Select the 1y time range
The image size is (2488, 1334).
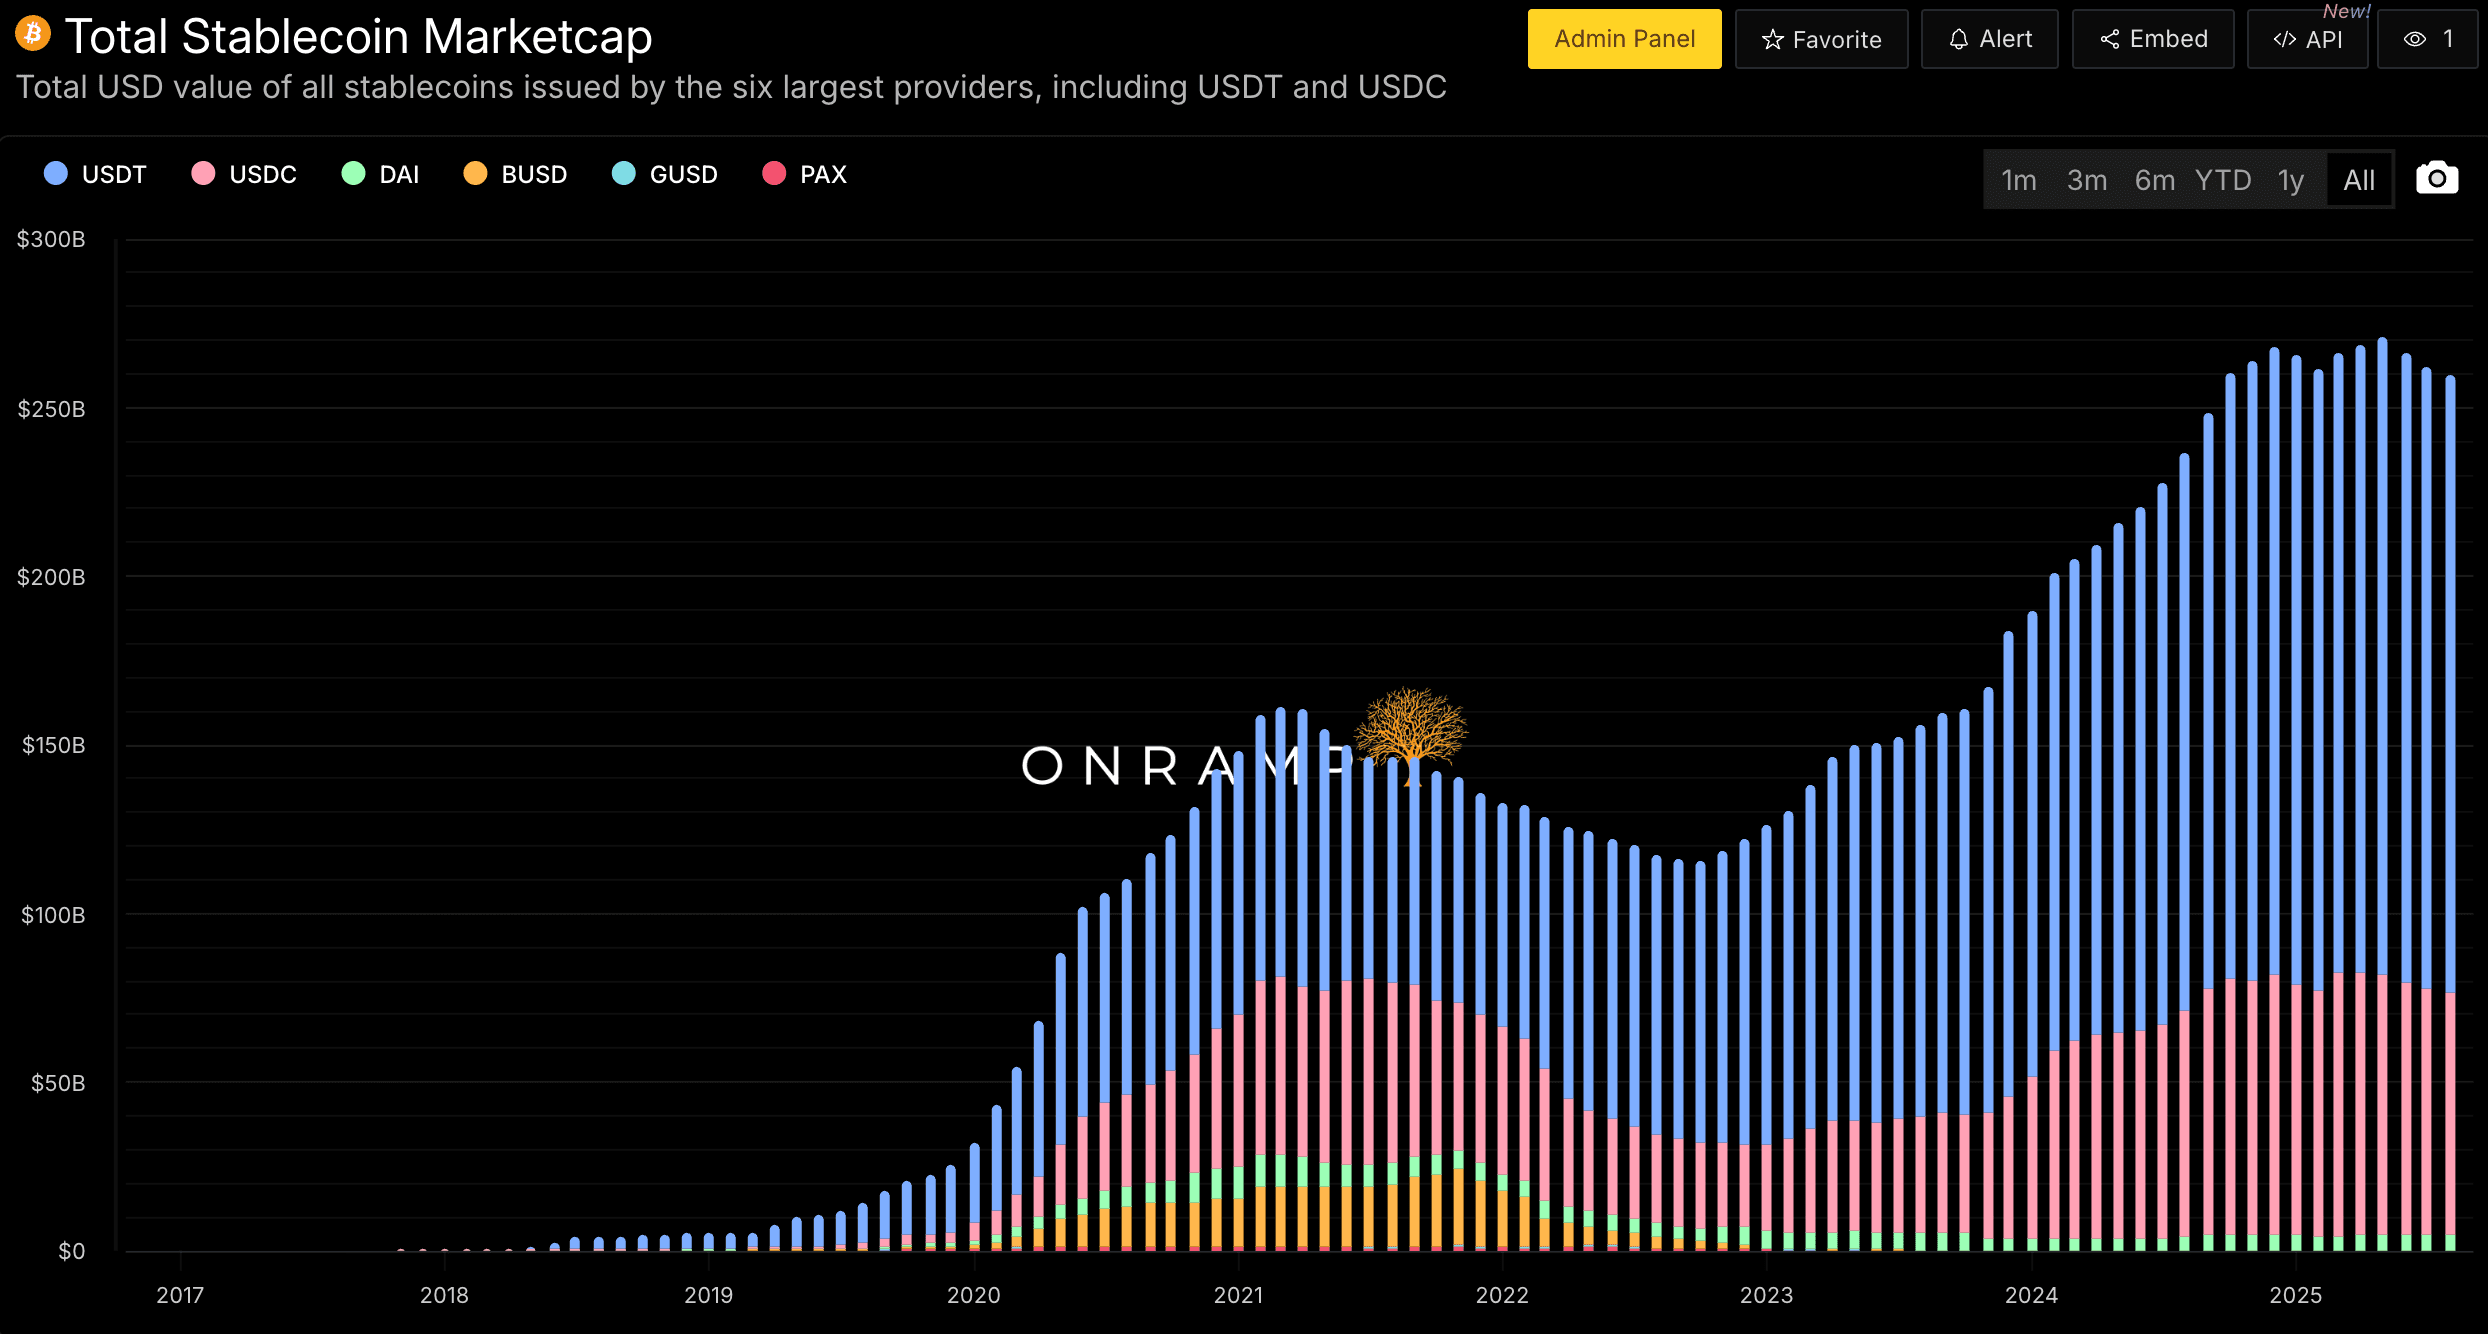coord(2291,180)
